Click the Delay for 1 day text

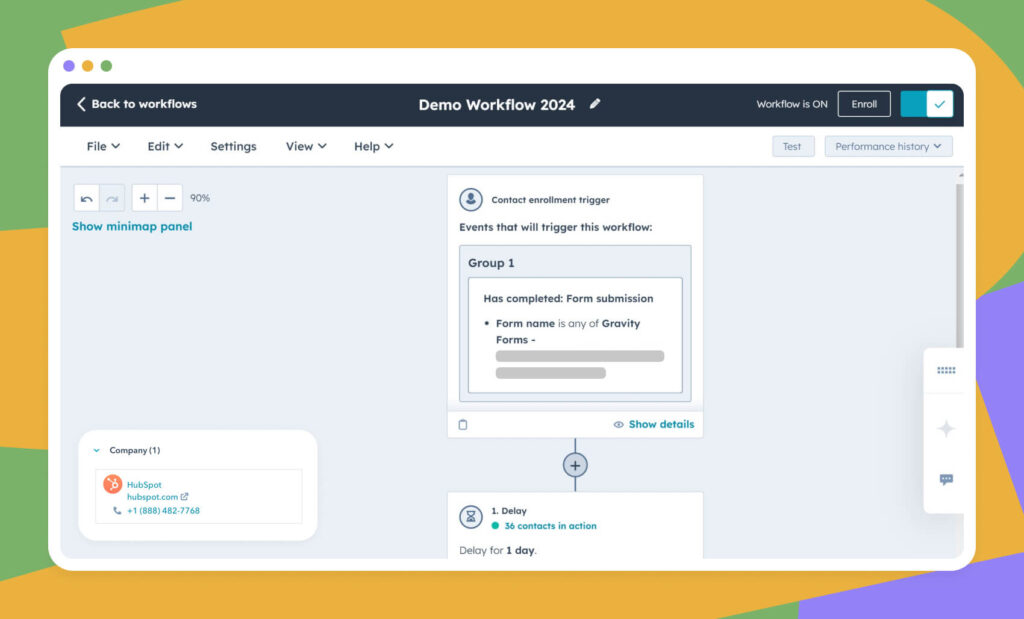tap(498, 550)
